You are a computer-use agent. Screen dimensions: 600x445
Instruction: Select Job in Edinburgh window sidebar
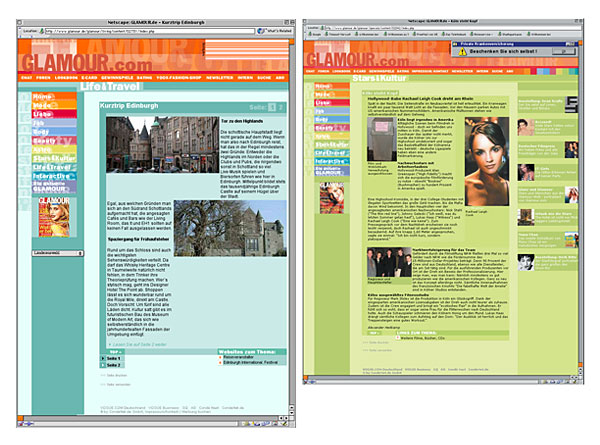[54, 123]
